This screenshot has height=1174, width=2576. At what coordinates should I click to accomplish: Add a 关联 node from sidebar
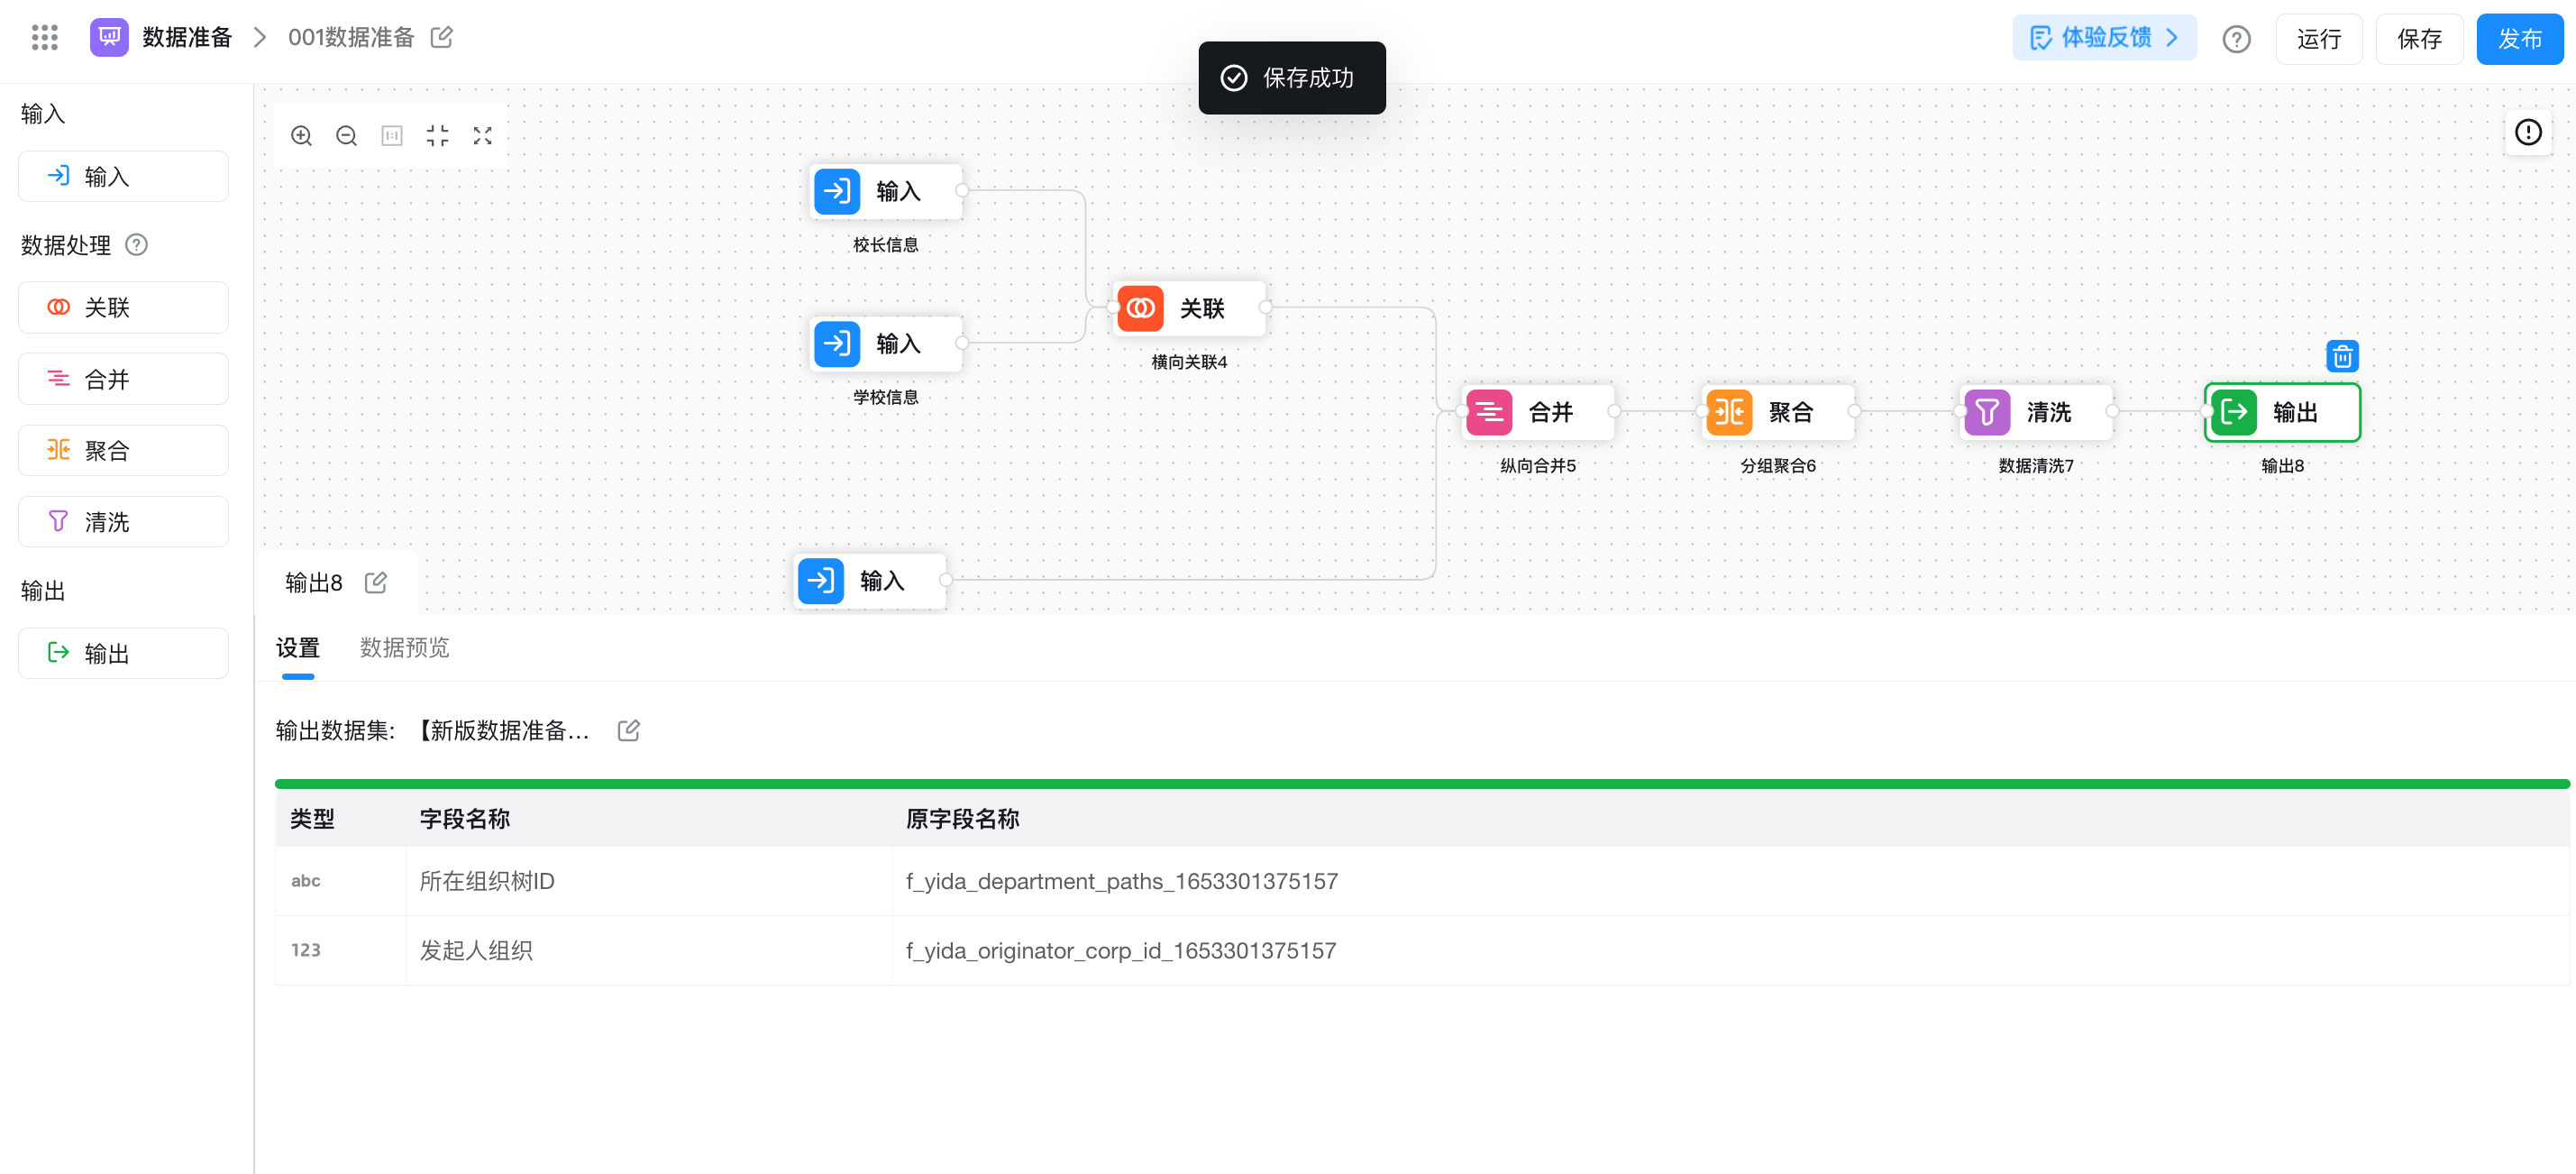(123, 308)
